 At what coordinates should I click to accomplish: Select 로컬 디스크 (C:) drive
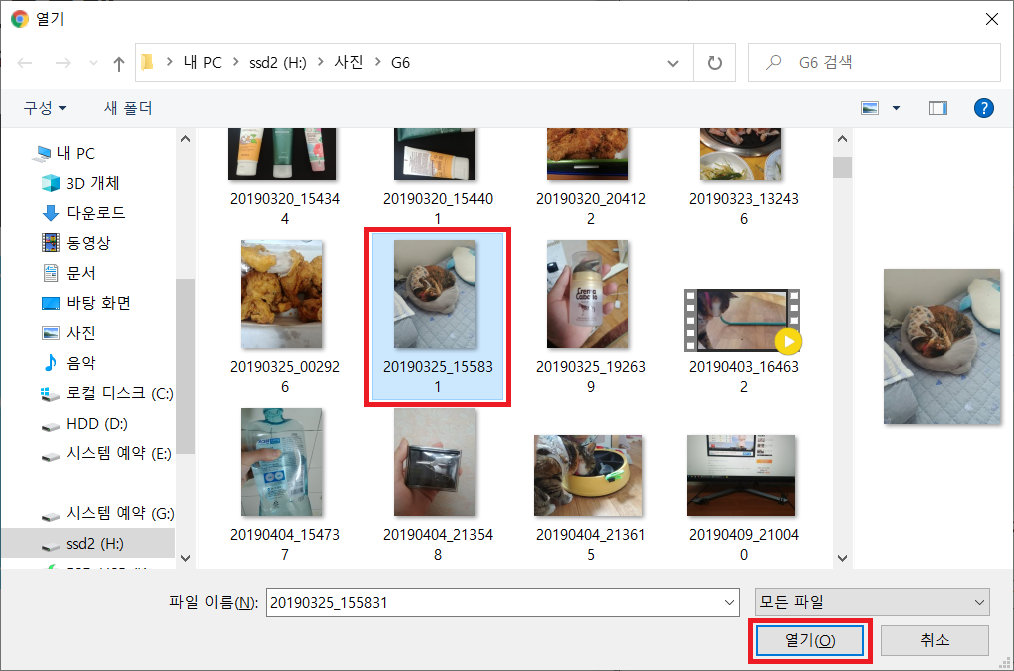tap(106, 393)
